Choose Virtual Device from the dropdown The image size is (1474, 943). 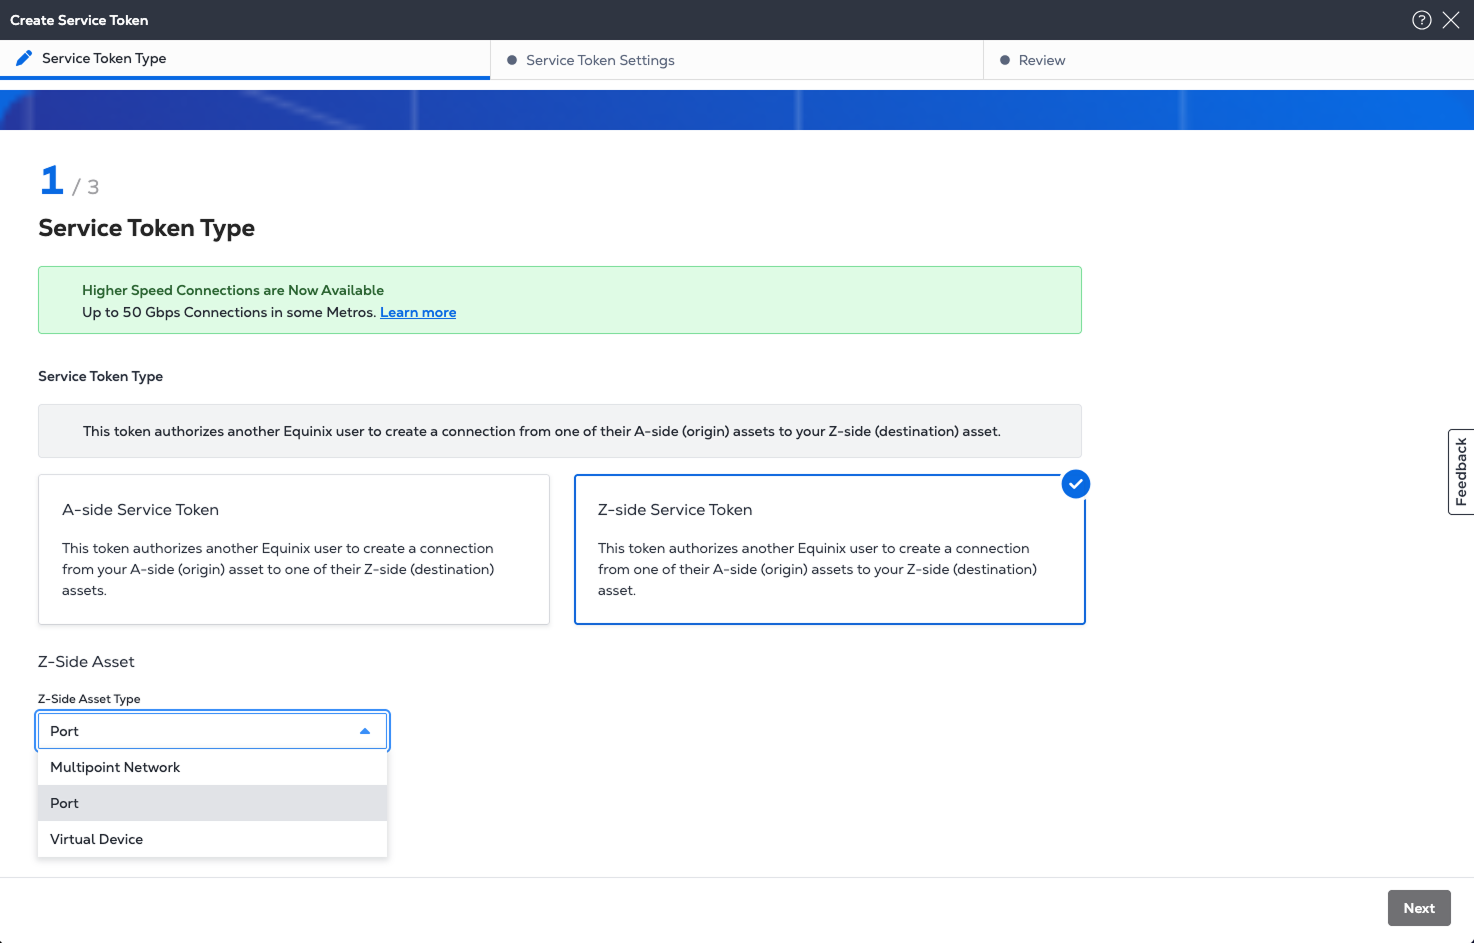point(97,839)
